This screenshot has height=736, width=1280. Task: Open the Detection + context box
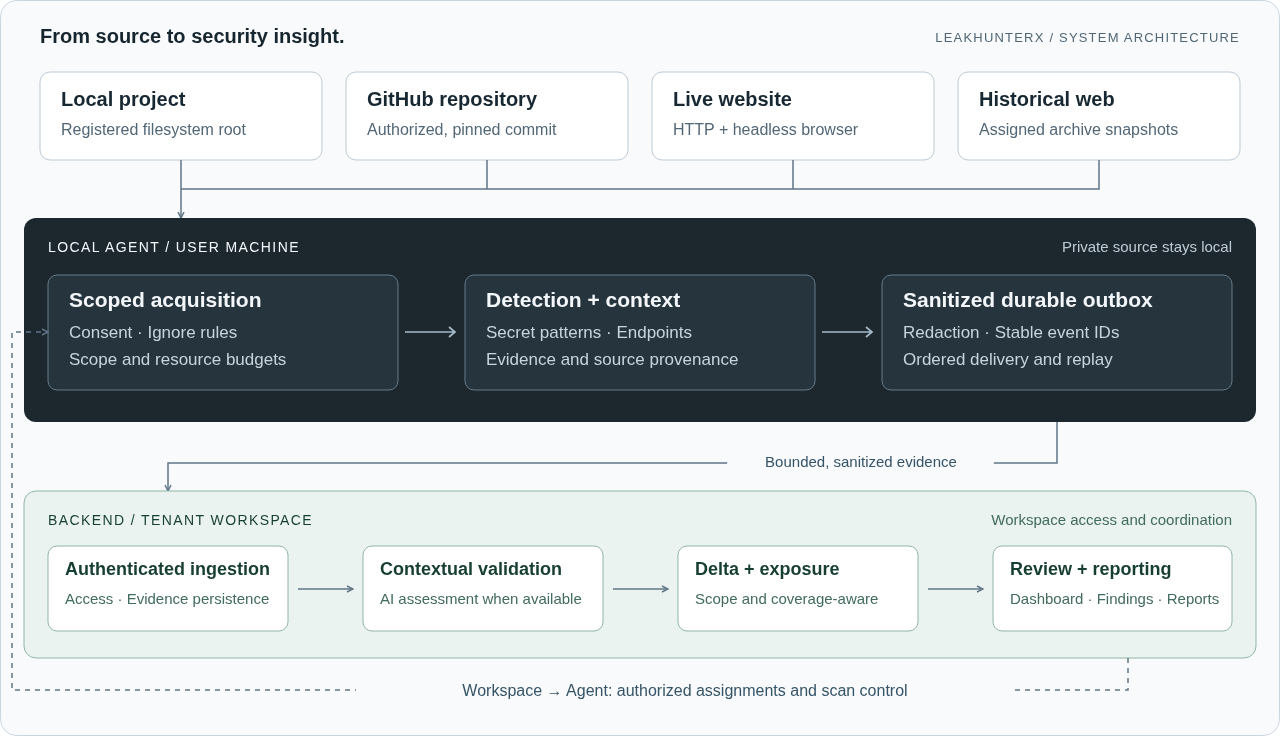coord(640,332)
